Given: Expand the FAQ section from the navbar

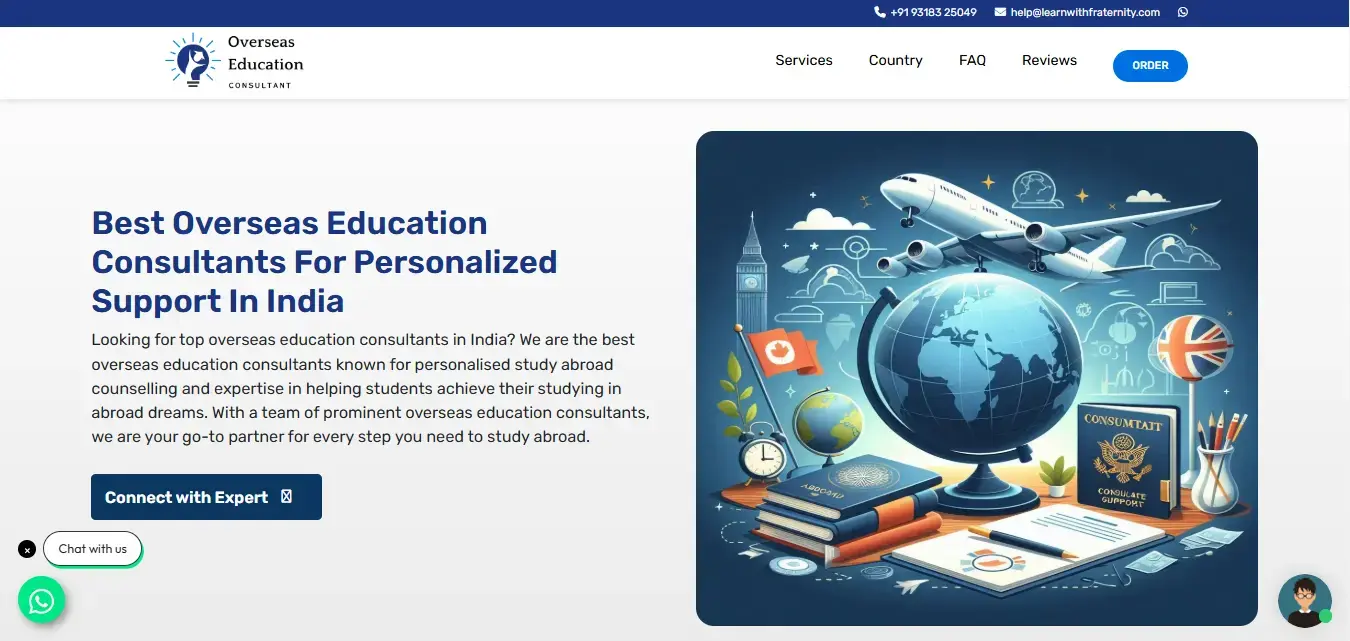Looking at the screenshot, I should point(972,60).
